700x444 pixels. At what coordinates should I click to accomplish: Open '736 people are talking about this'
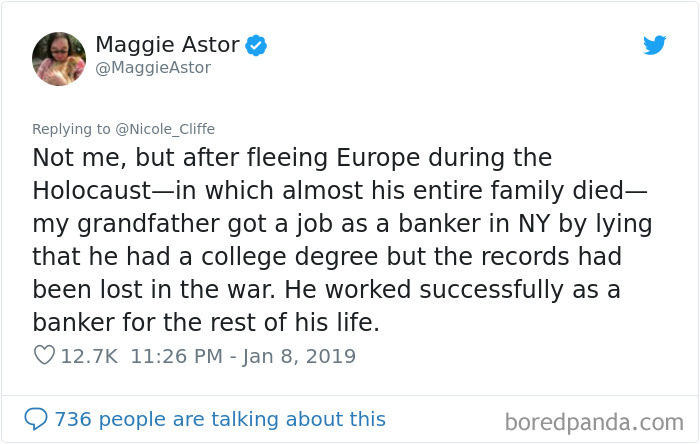(220, 419)
